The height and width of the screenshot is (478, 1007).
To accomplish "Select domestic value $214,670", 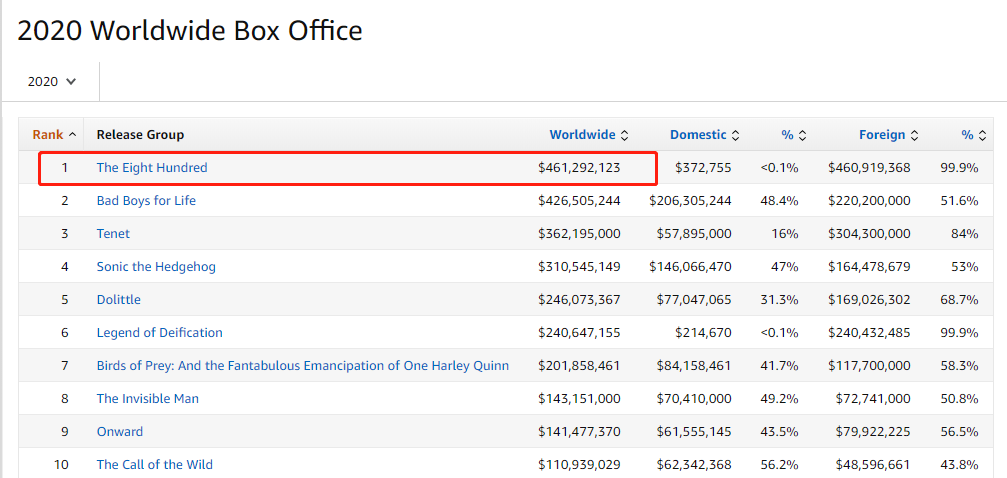I will [x=703, y=333].
